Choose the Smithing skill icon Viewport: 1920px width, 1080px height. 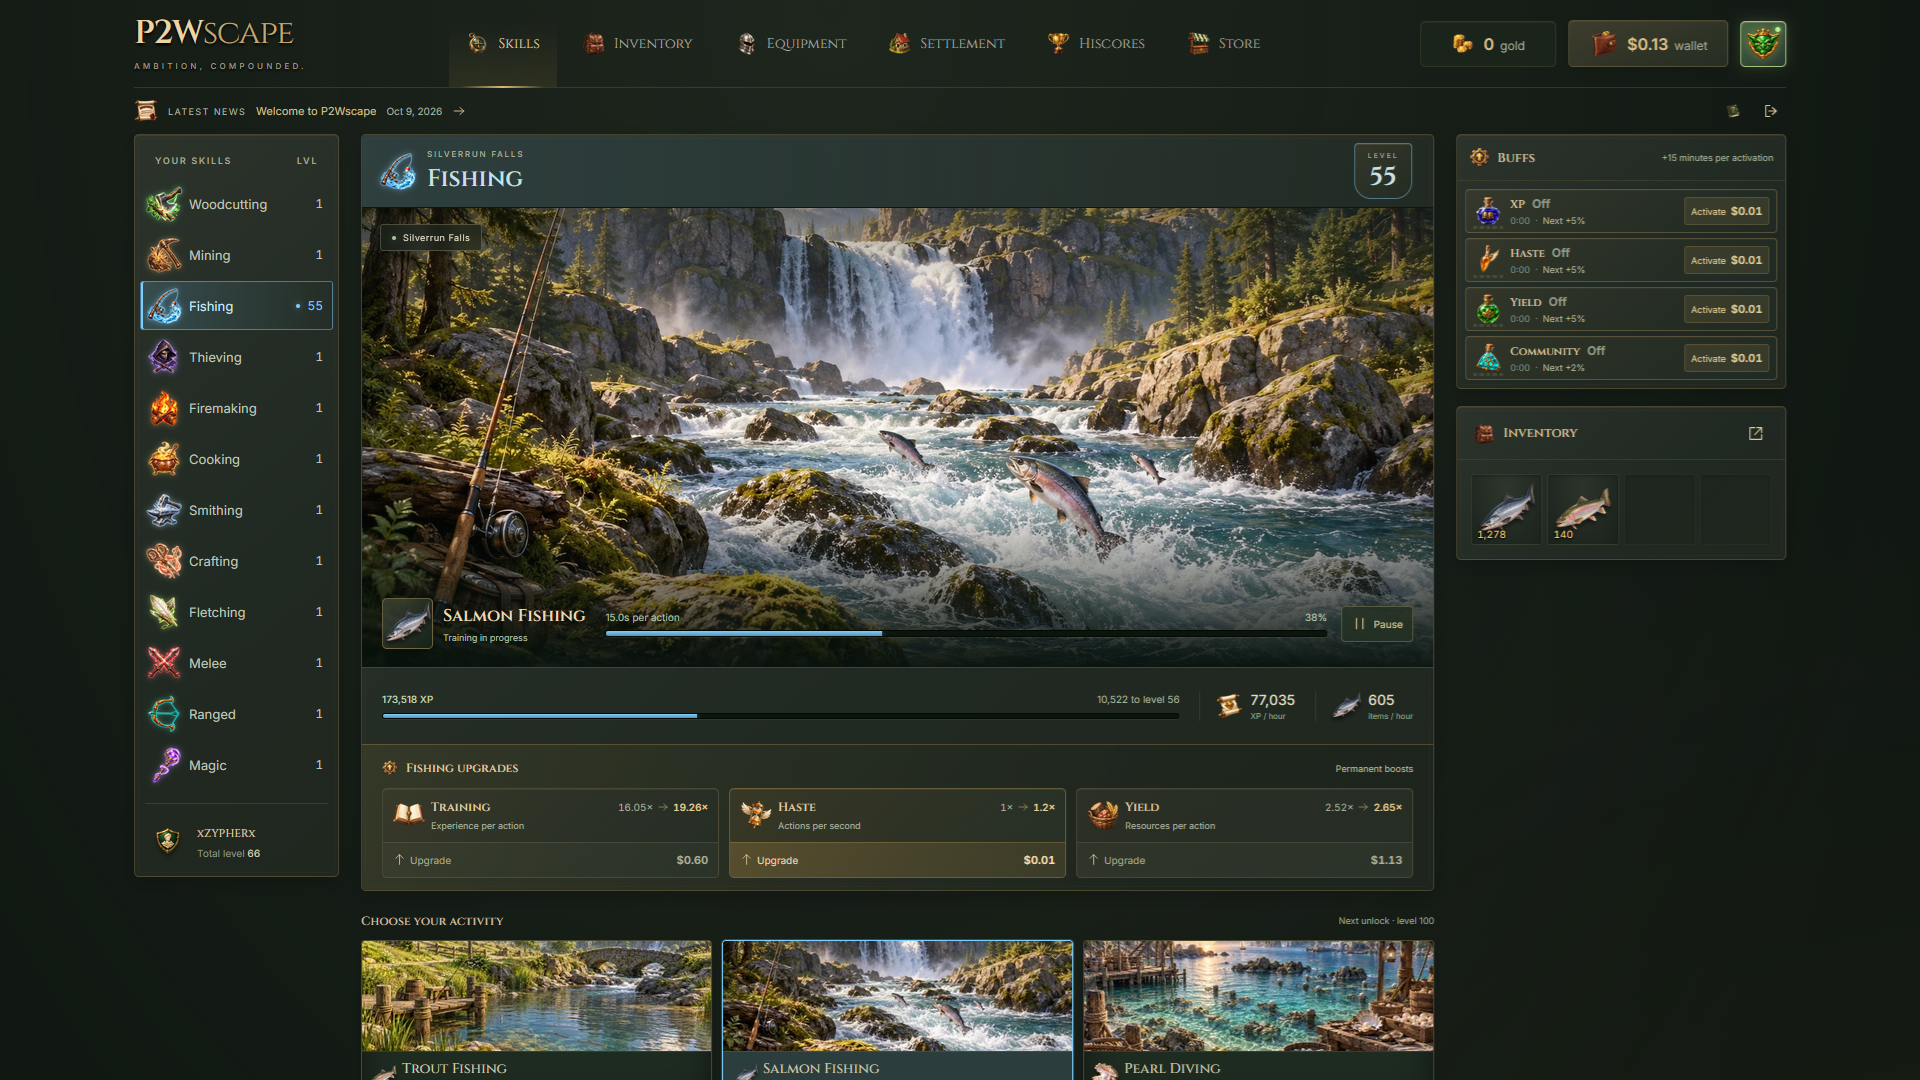(164, 510)
